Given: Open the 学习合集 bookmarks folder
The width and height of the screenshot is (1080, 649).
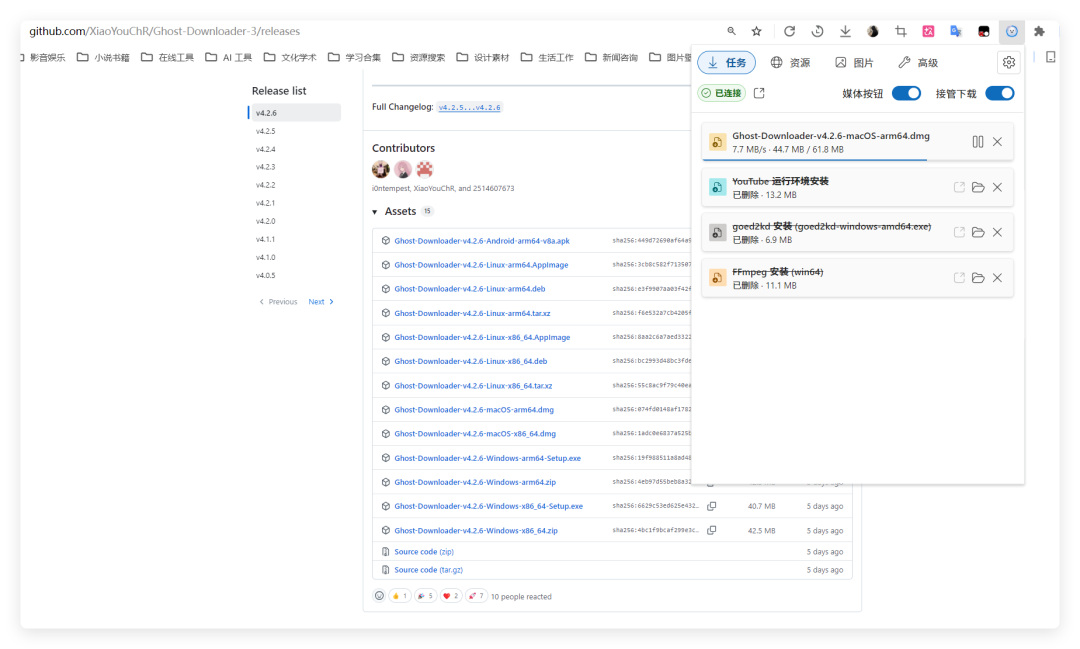Looking at the screenshot, I should coord(354,57).
